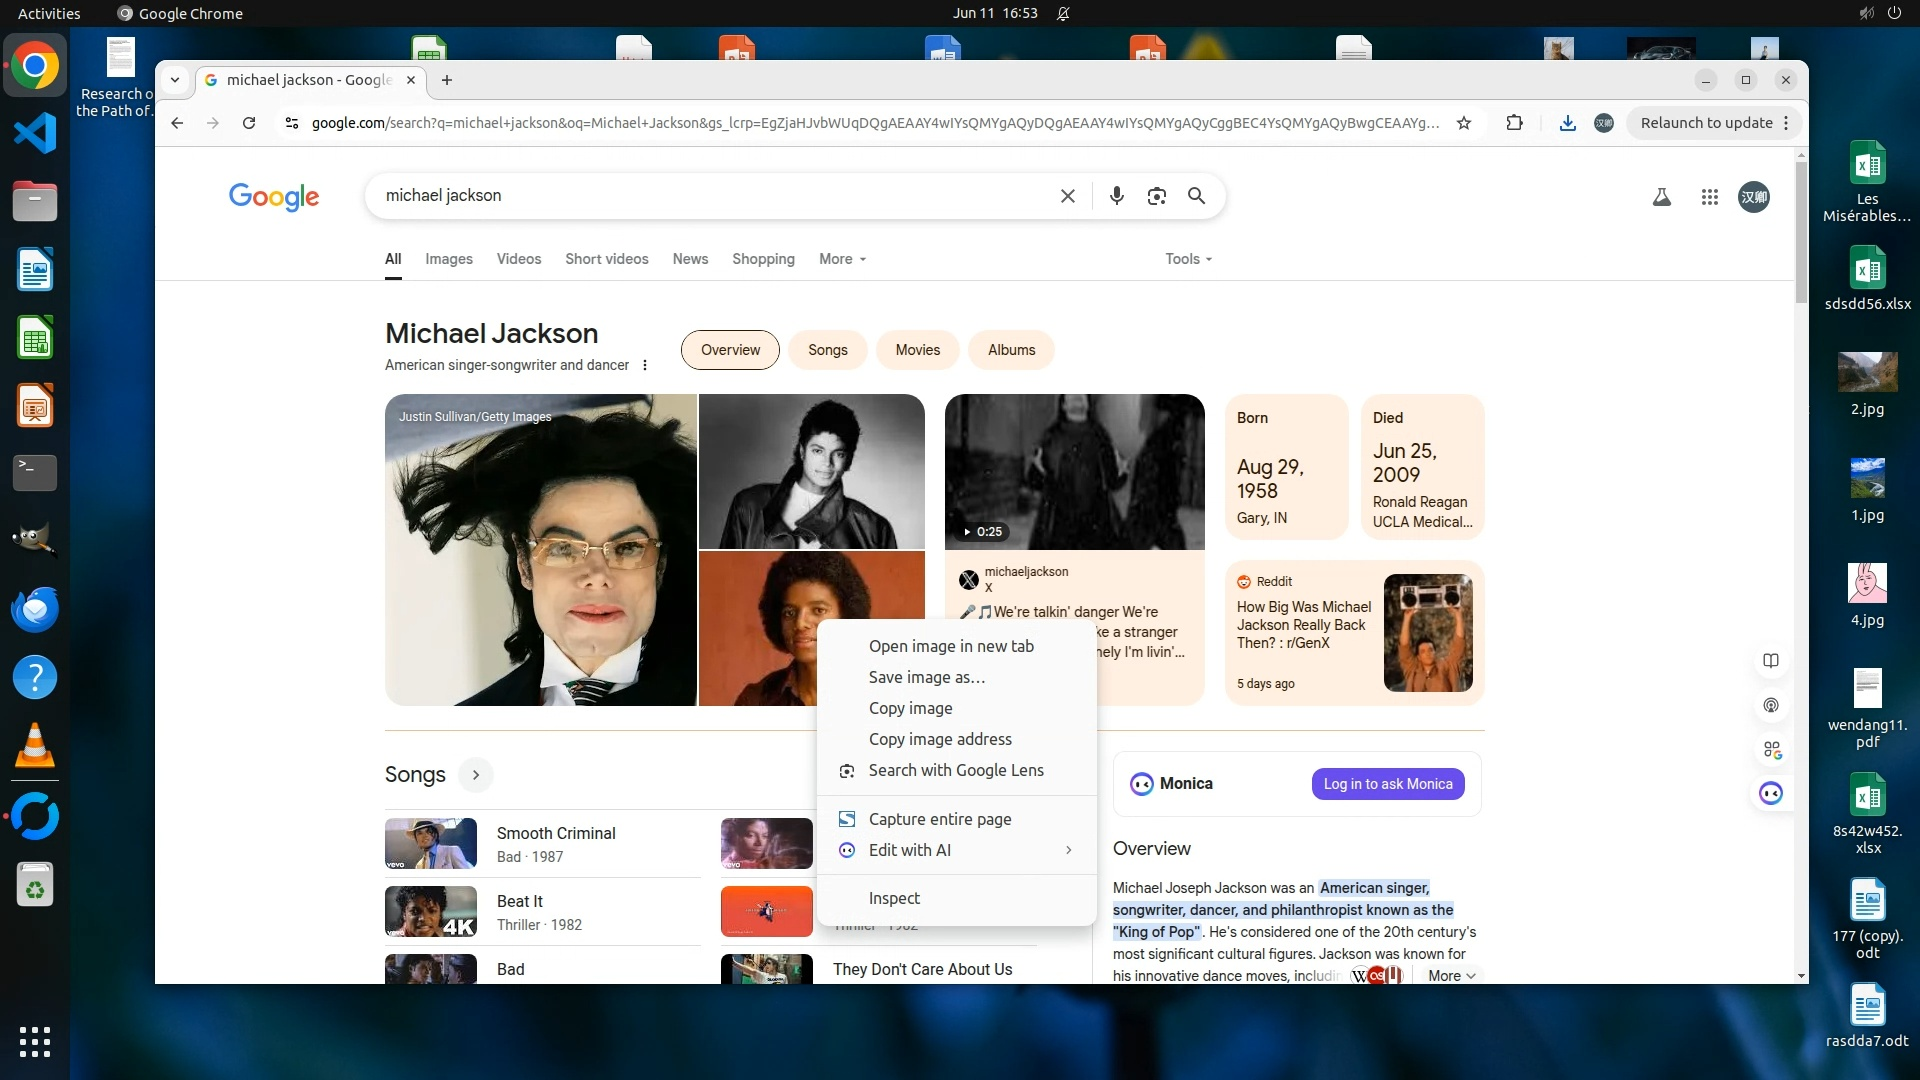Play the 0:25 michaeljackson video thumbnail
This screenshot has height=1080, width=1920.
point(1074,472)
